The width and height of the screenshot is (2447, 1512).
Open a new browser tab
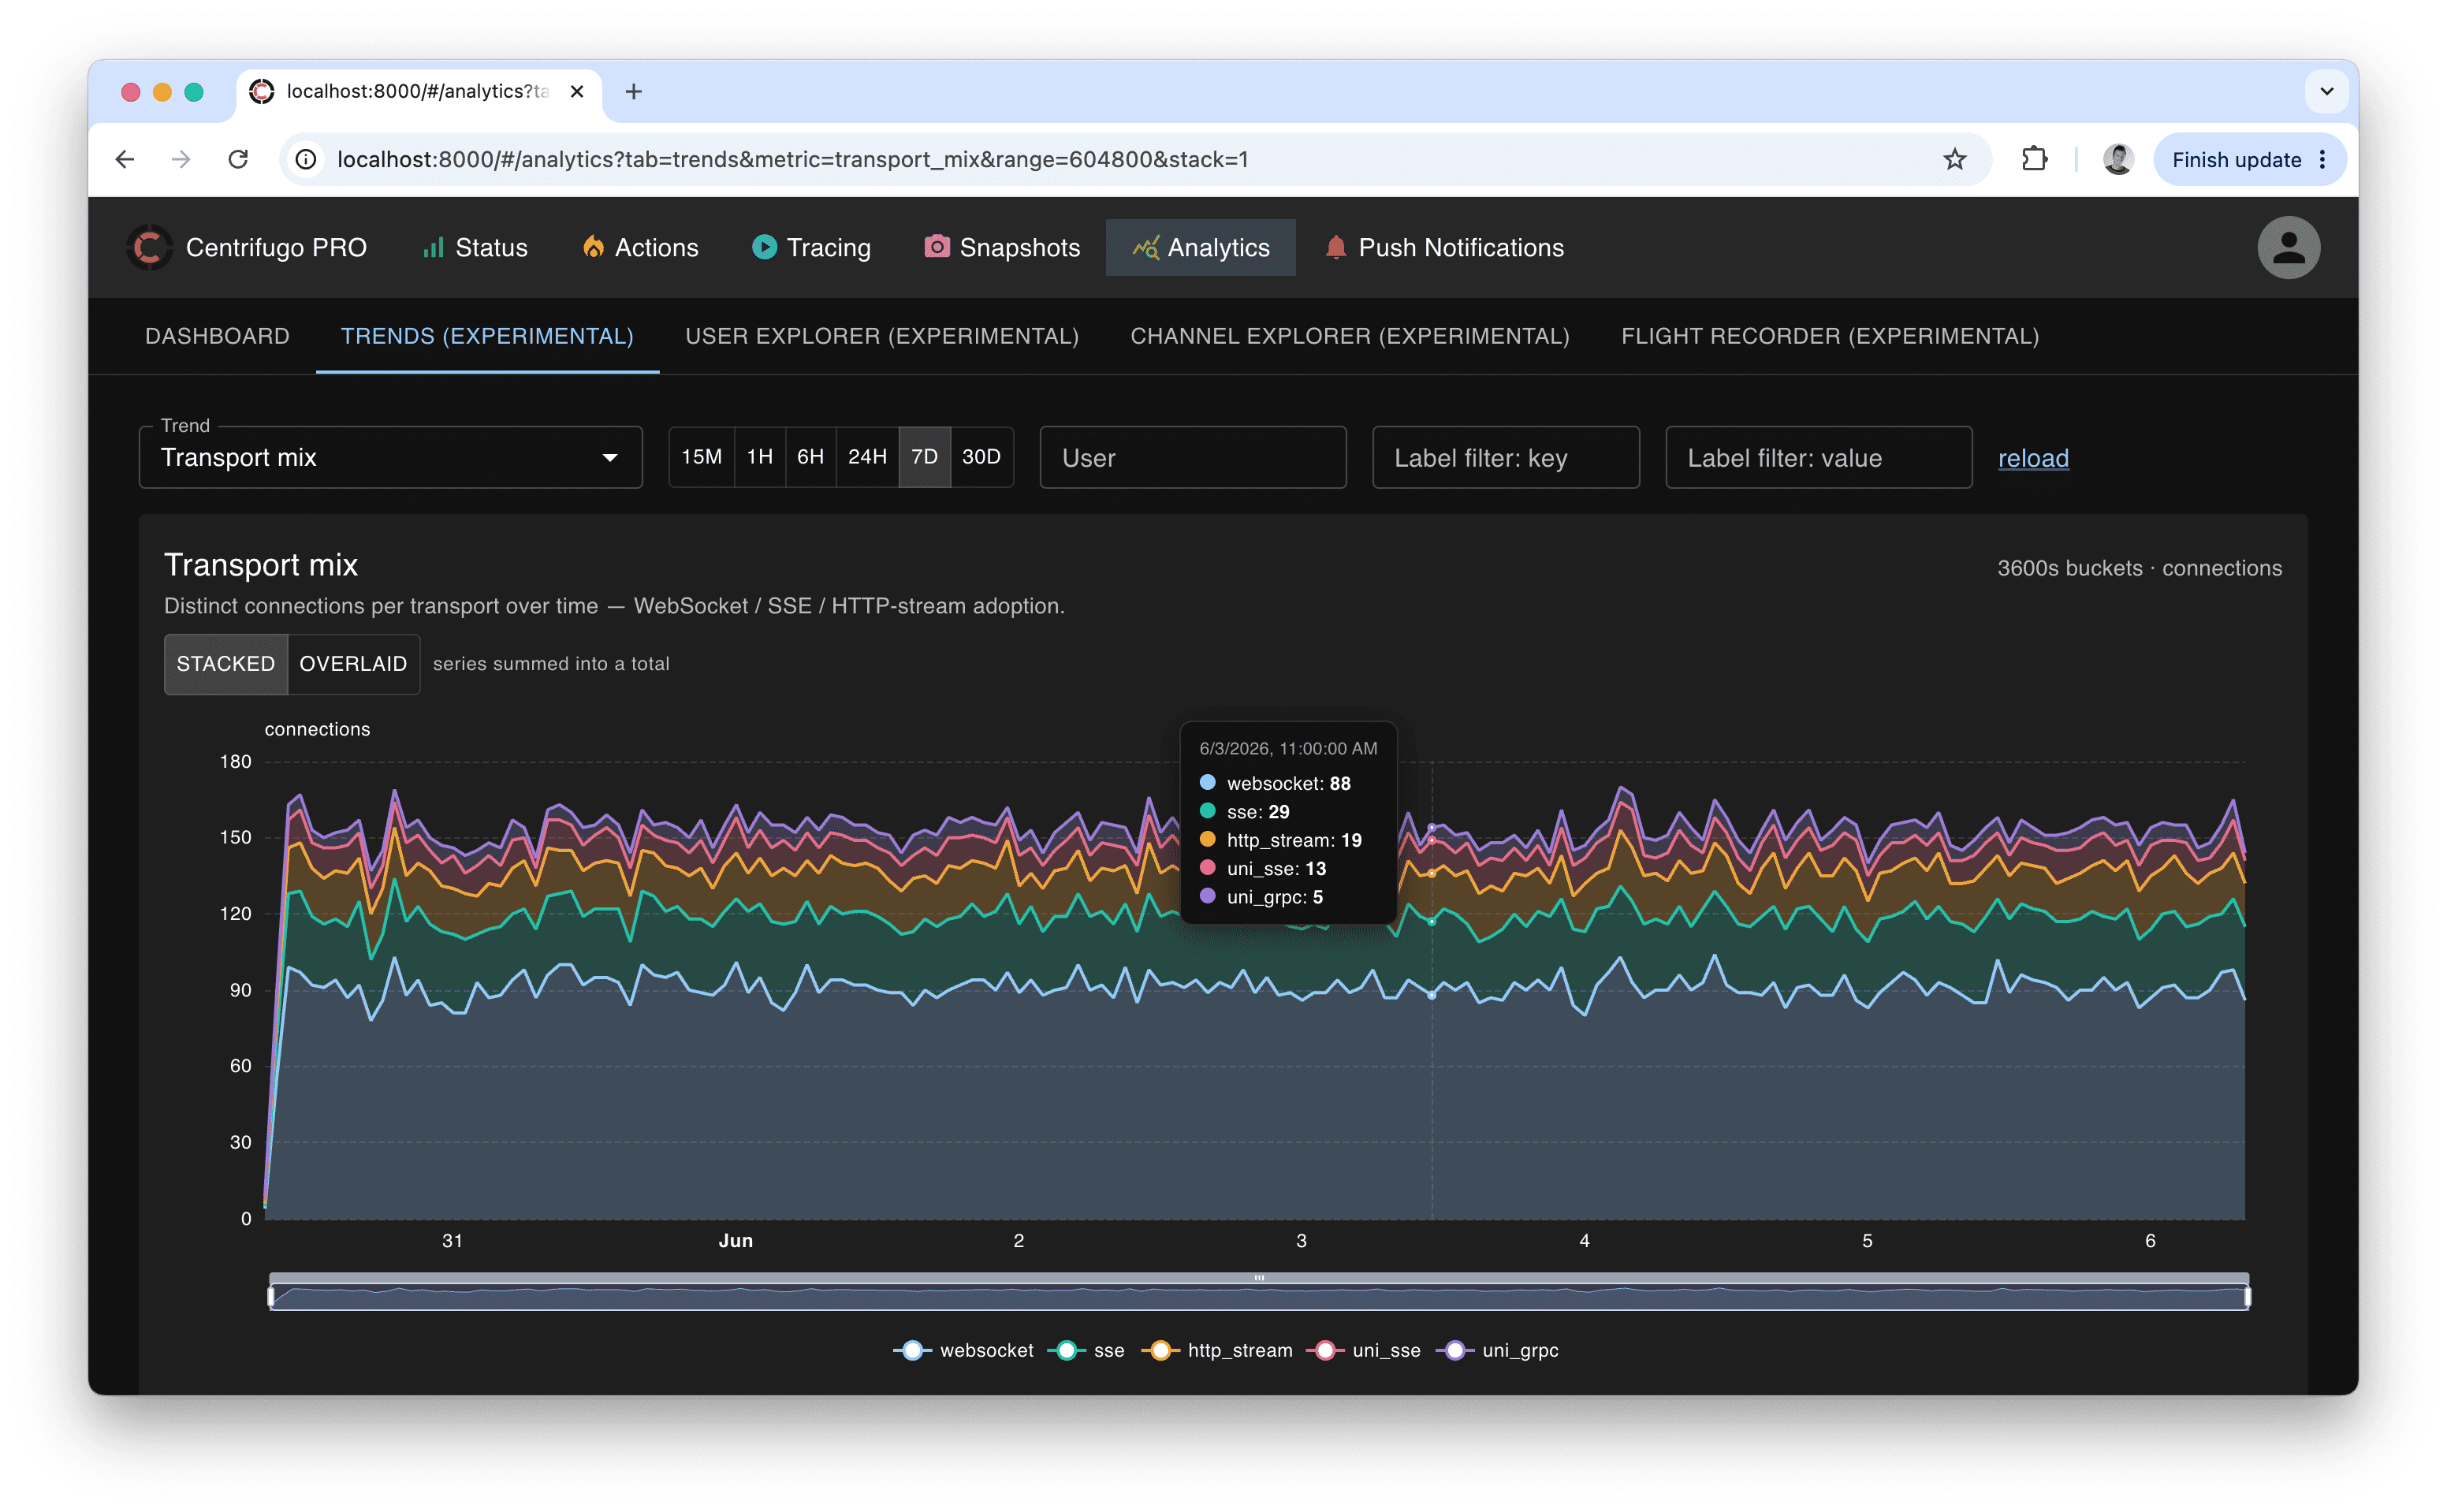click(x=633, y=92)
